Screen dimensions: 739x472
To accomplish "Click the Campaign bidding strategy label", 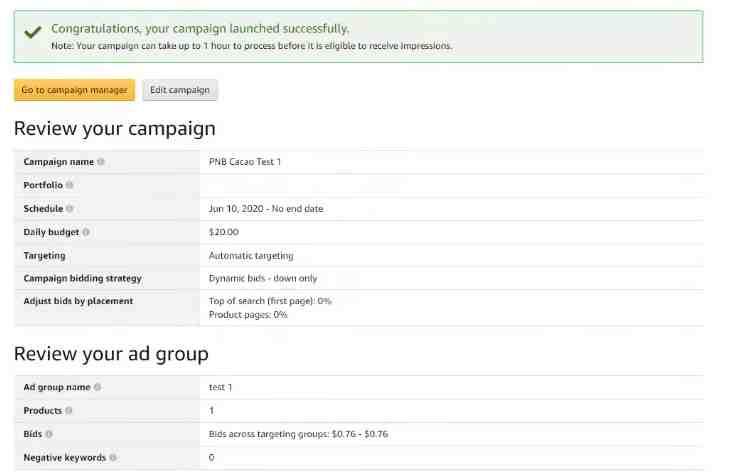I will [82, 278].
